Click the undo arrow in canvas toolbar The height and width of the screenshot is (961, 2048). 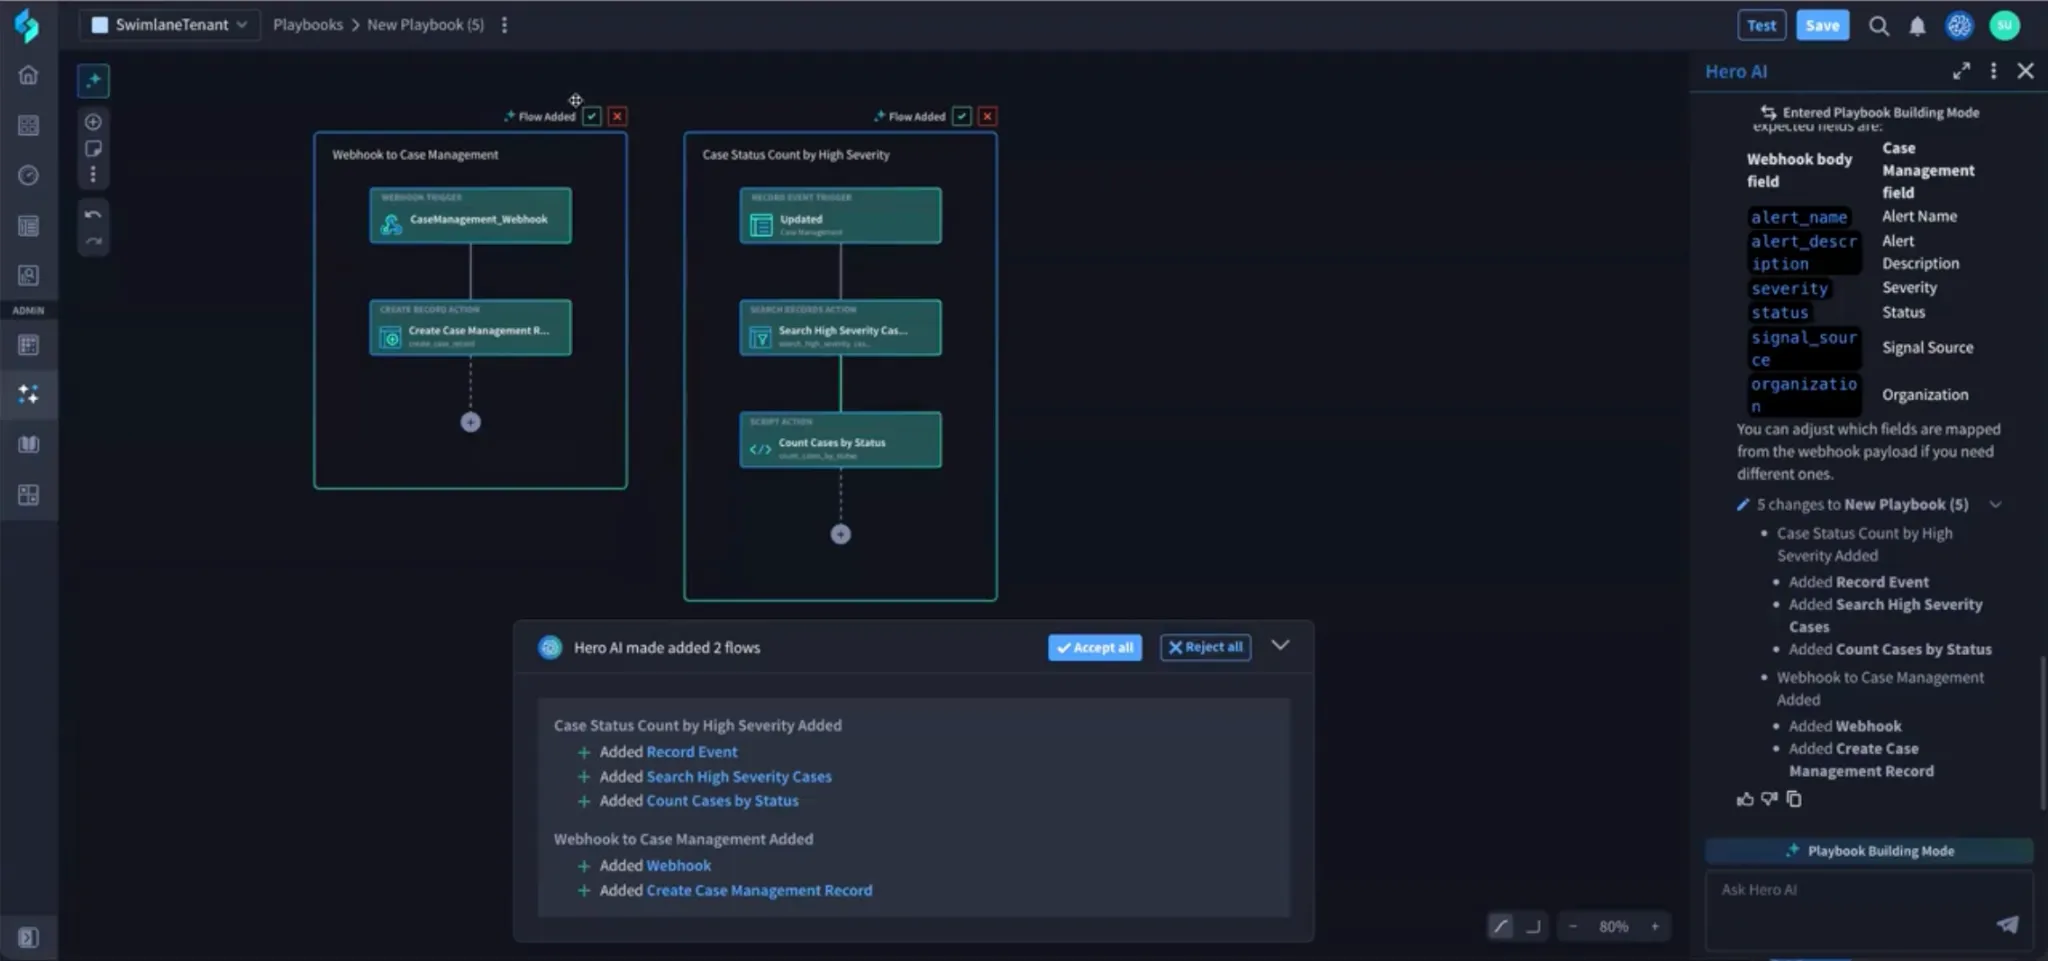click(93, 215)
